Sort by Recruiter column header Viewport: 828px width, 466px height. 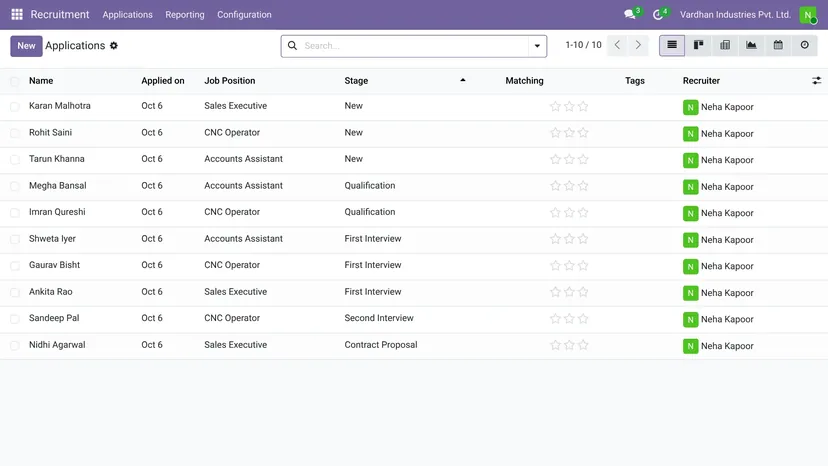pyautogui.click(x=701, y=81)
